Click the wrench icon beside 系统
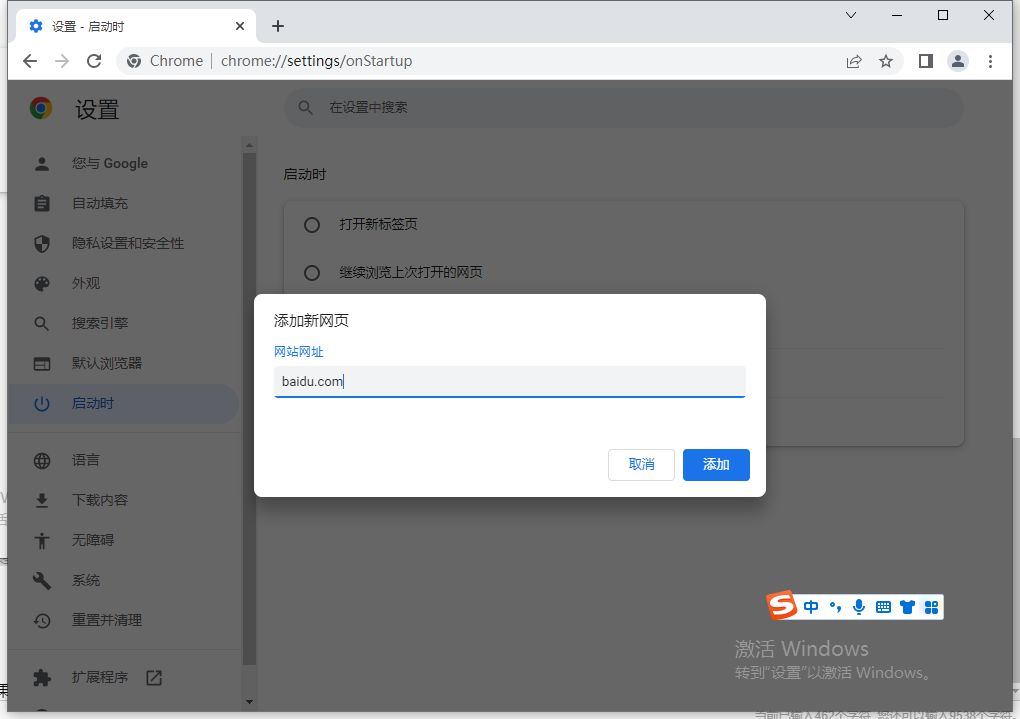Screen dimensions: 1020x719 (x=42, y=580)
